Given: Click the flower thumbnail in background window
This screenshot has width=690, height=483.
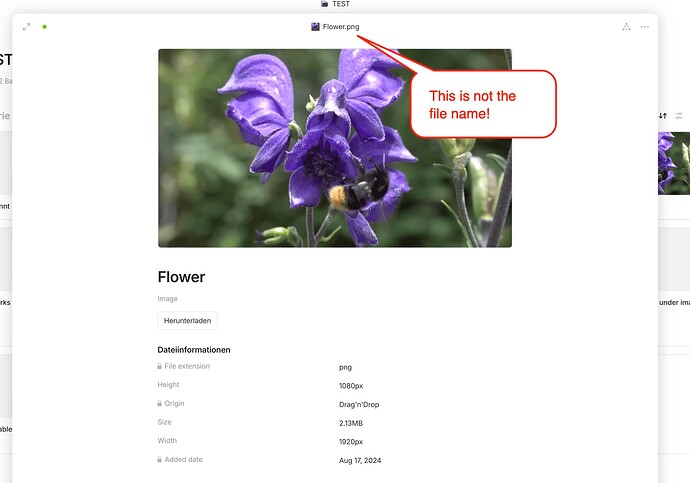Looking at the screenshot, I should 674,163.
